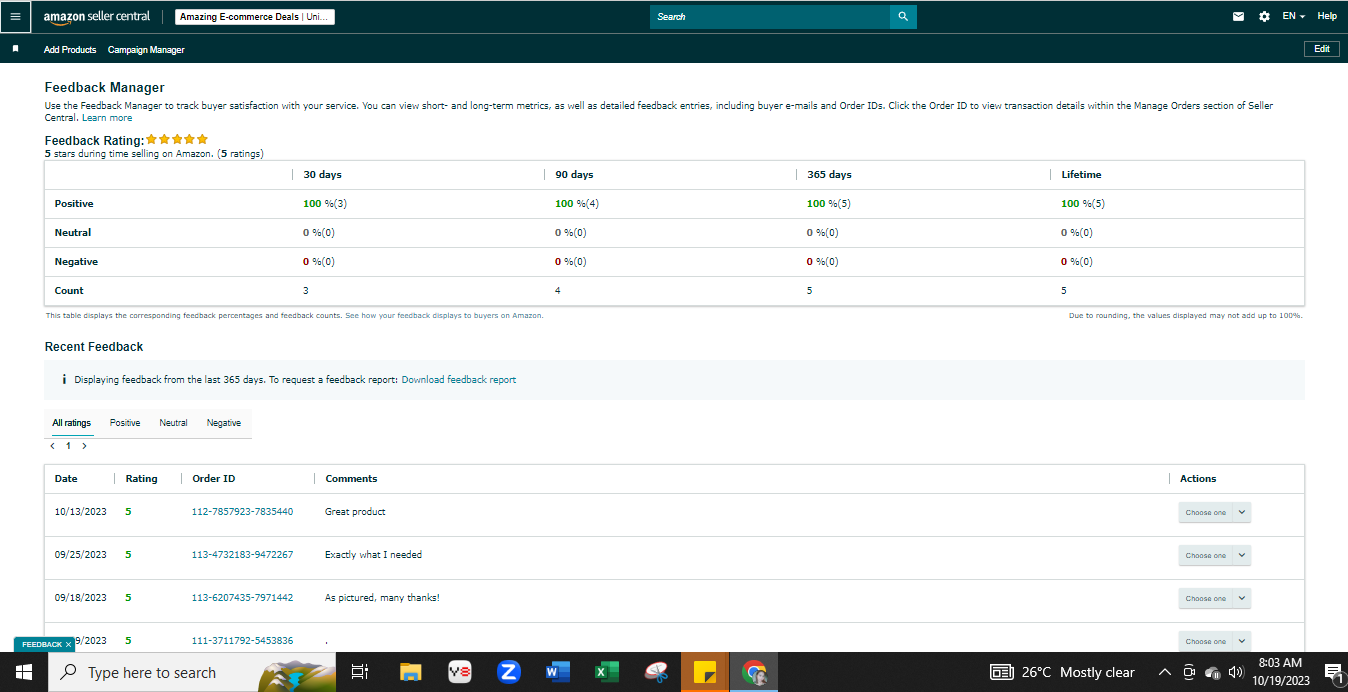Click Download feedback report link
Image resolution: width=1348 pixels, height=692 pixels.
pyautogui.click(x=459, y=380)
